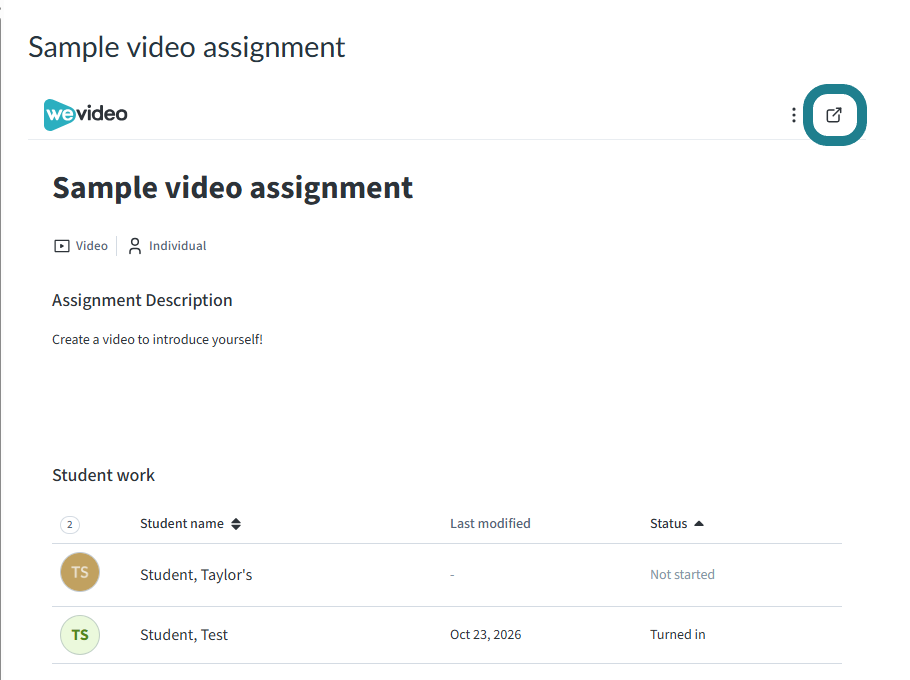Screen dimensions: 910x680
Task: Click 'Create a video to introduce yourself!' text
Action: (x=157, y=339)
